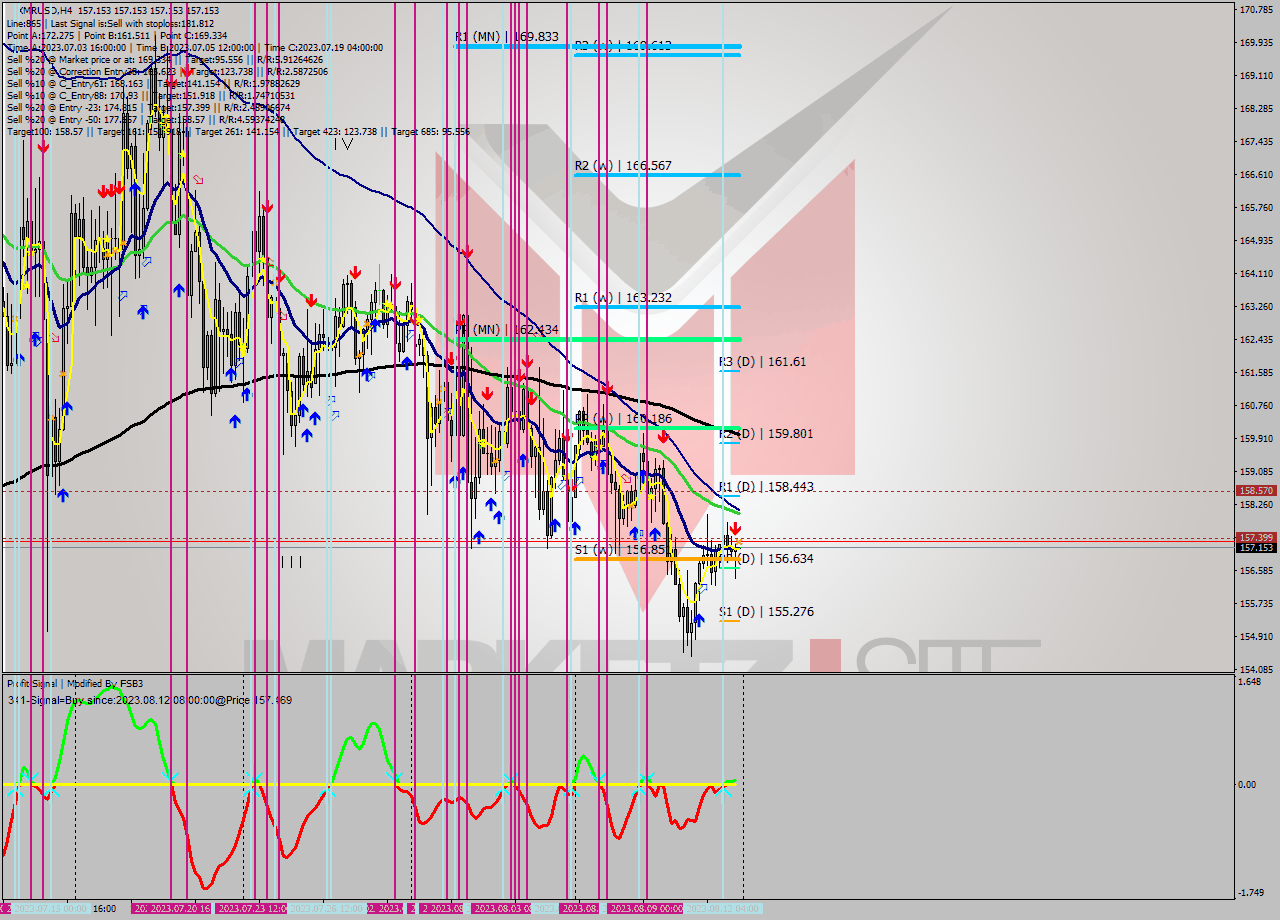Image resolution: width=1280 pixels, height=920 pixels.
Task: Click -1.749 on the indicator scale
Action: (x=1252, y=893)
